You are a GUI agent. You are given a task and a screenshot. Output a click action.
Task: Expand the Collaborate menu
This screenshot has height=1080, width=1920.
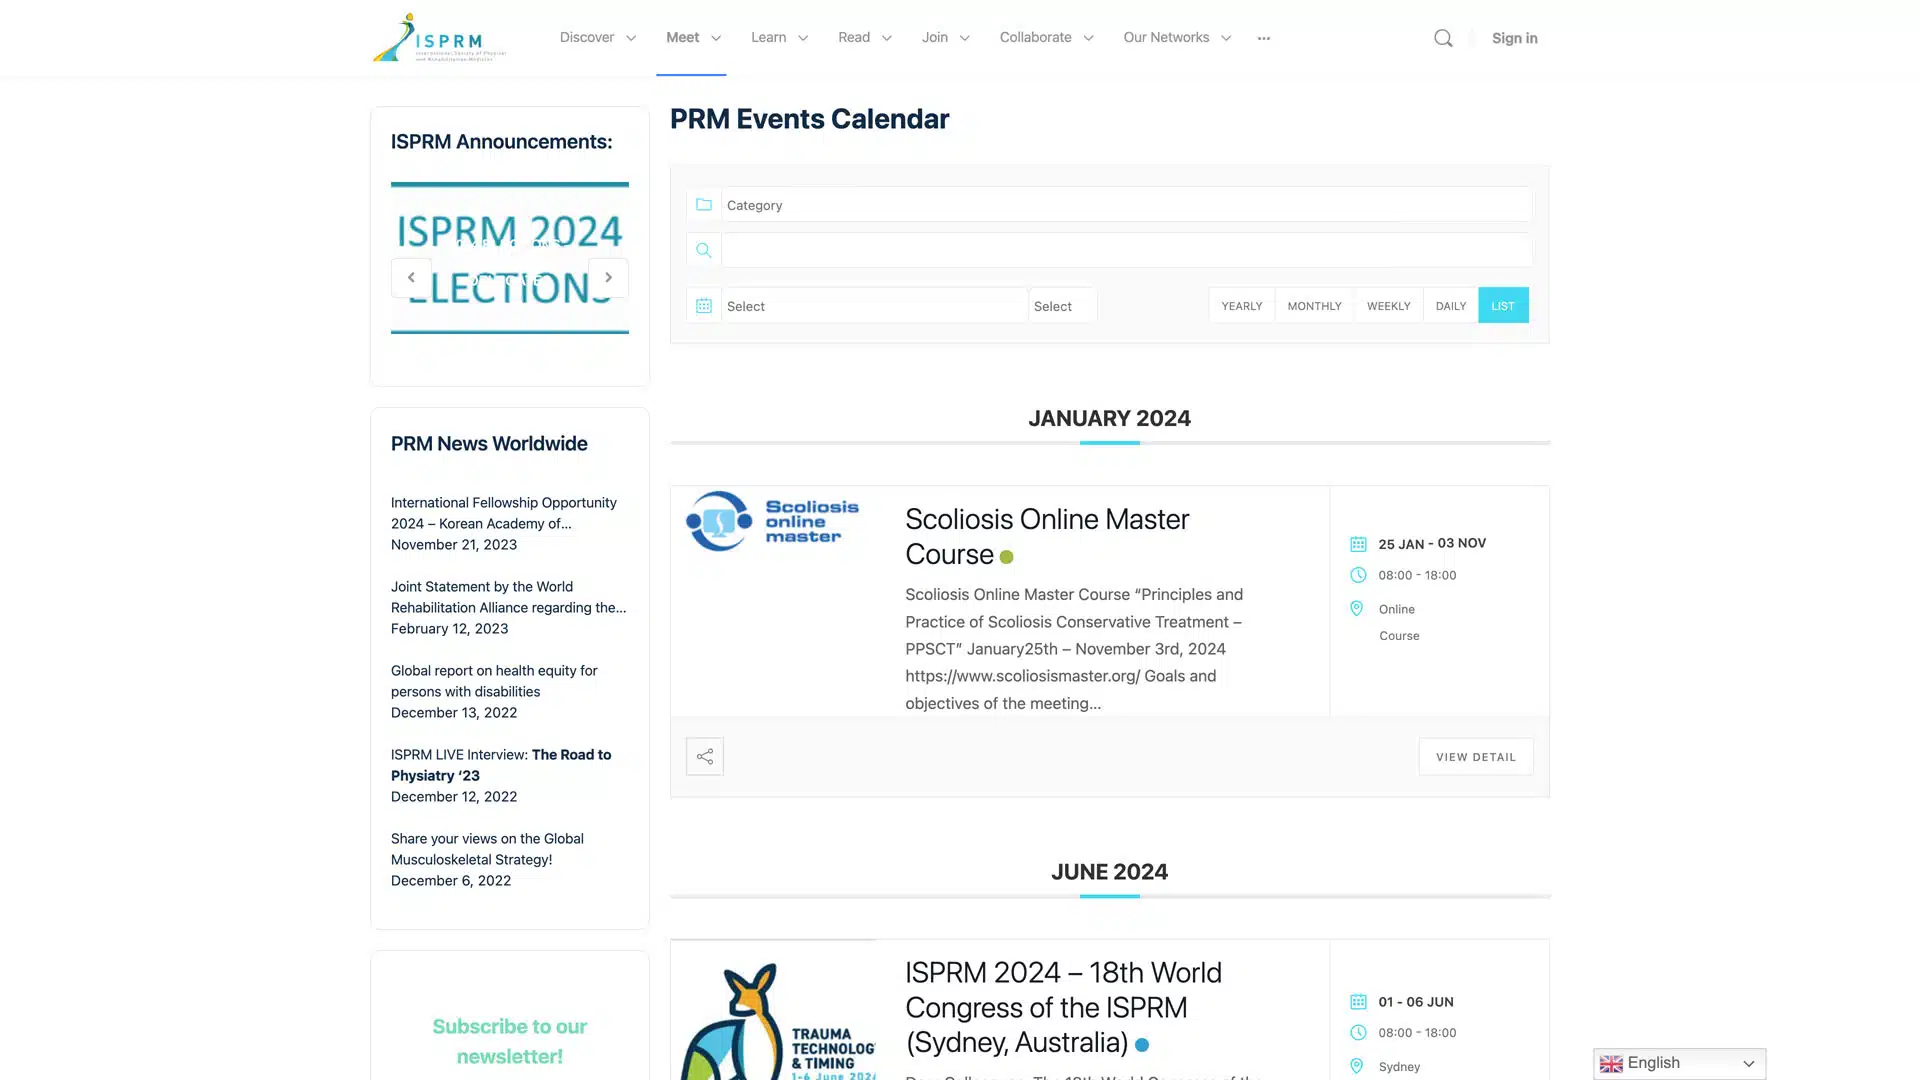pos(1047,38)
